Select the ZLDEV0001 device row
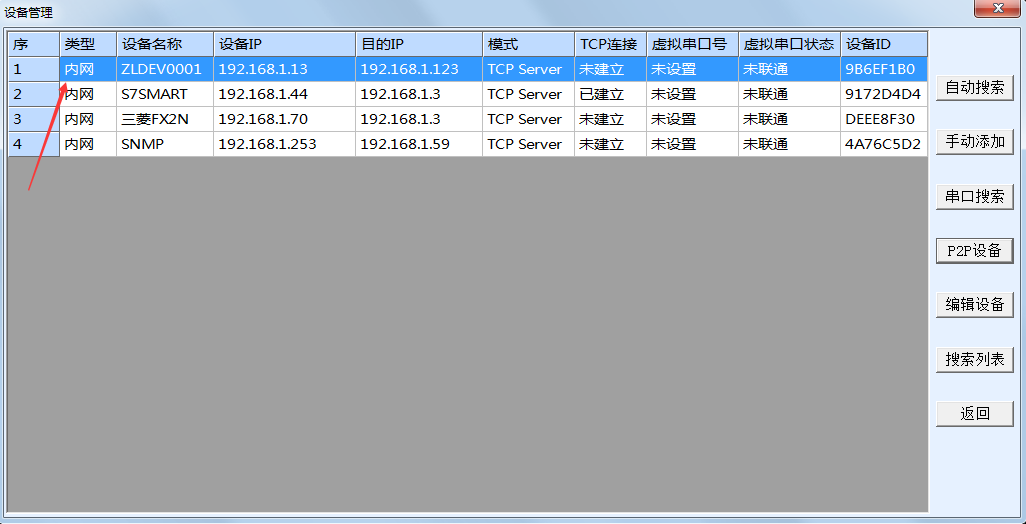Image resolution: width=1026 pixels, height=524 pixels. coord(161,70)
